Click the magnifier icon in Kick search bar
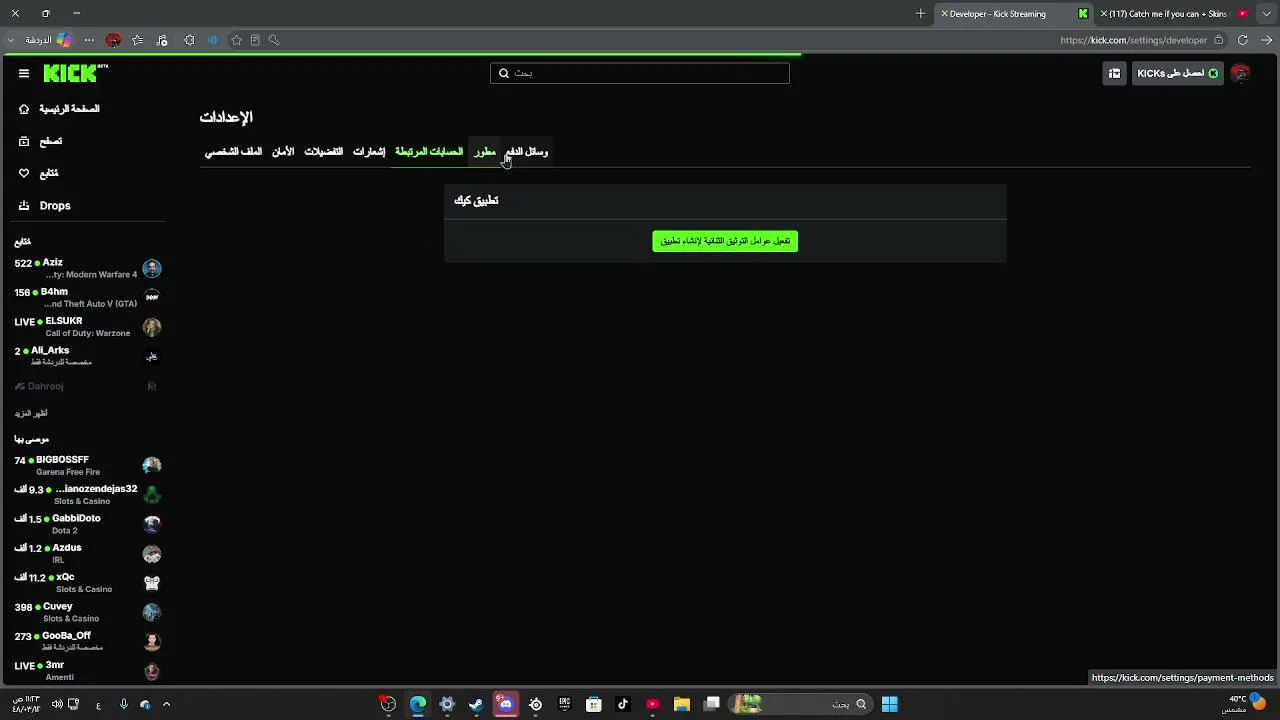Image resolution: width=1280 pixels, height=720 pixels. [x=504, y=73]
